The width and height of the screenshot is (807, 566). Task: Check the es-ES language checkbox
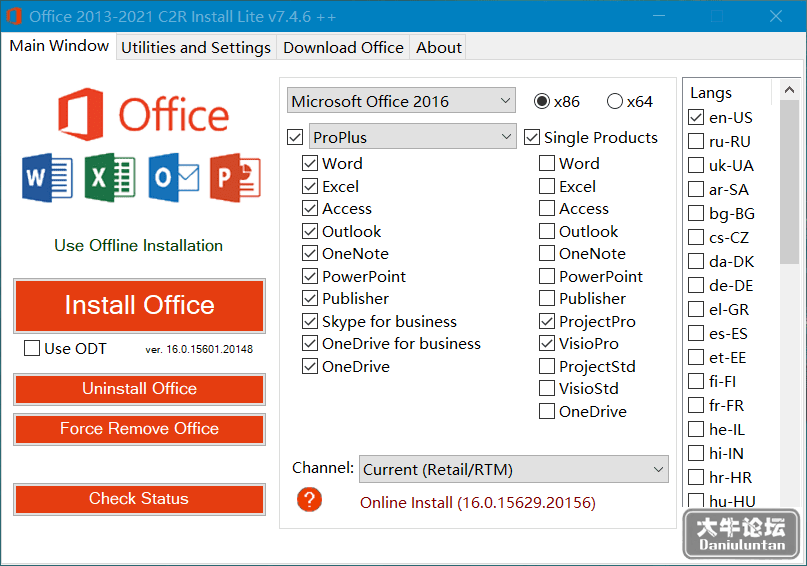pyautogui.click(x=696, y=333)
